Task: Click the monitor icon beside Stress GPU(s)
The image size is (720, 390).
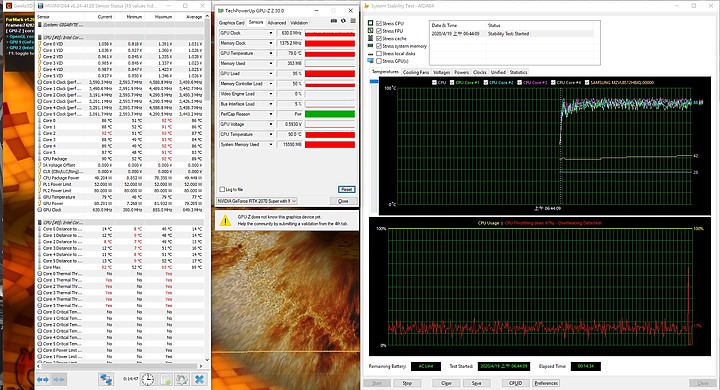Action: click(x=371, y=61)
